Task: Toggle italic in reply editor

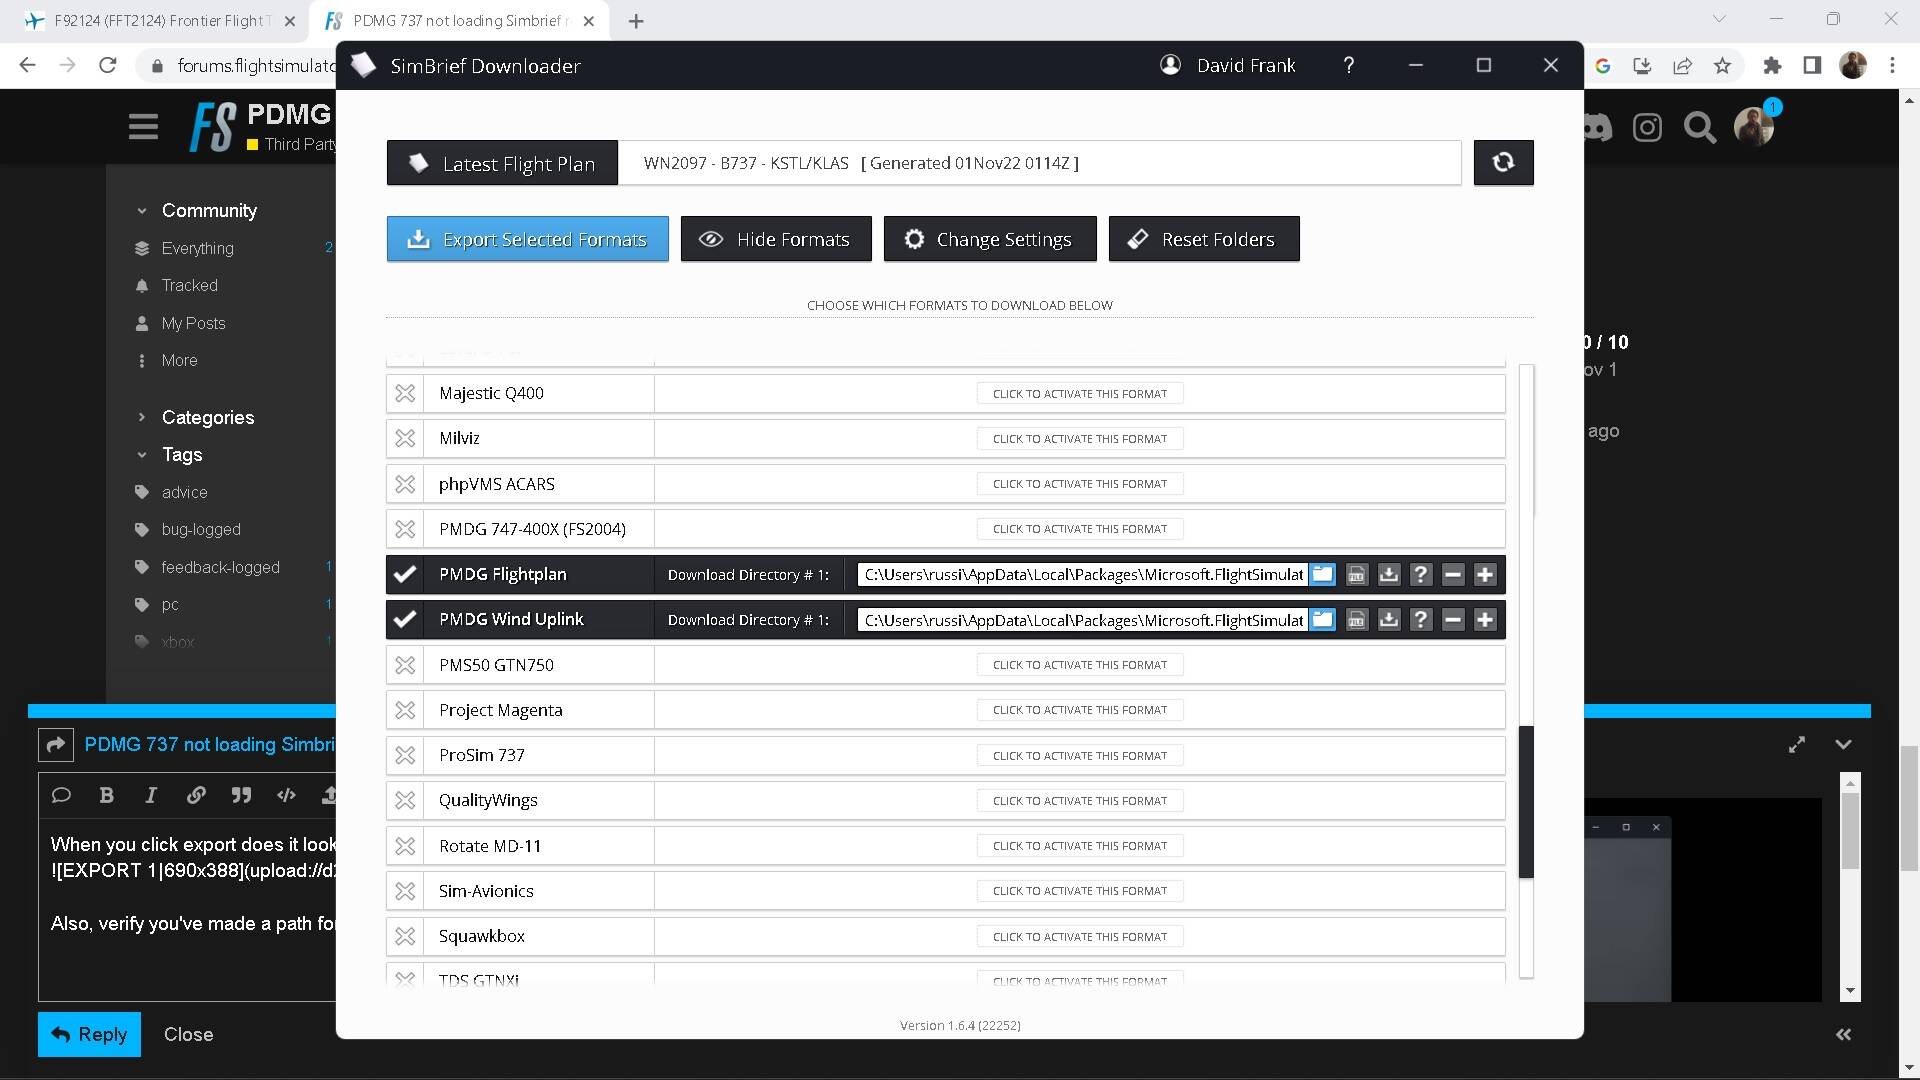Action: (x=151, y=795)
